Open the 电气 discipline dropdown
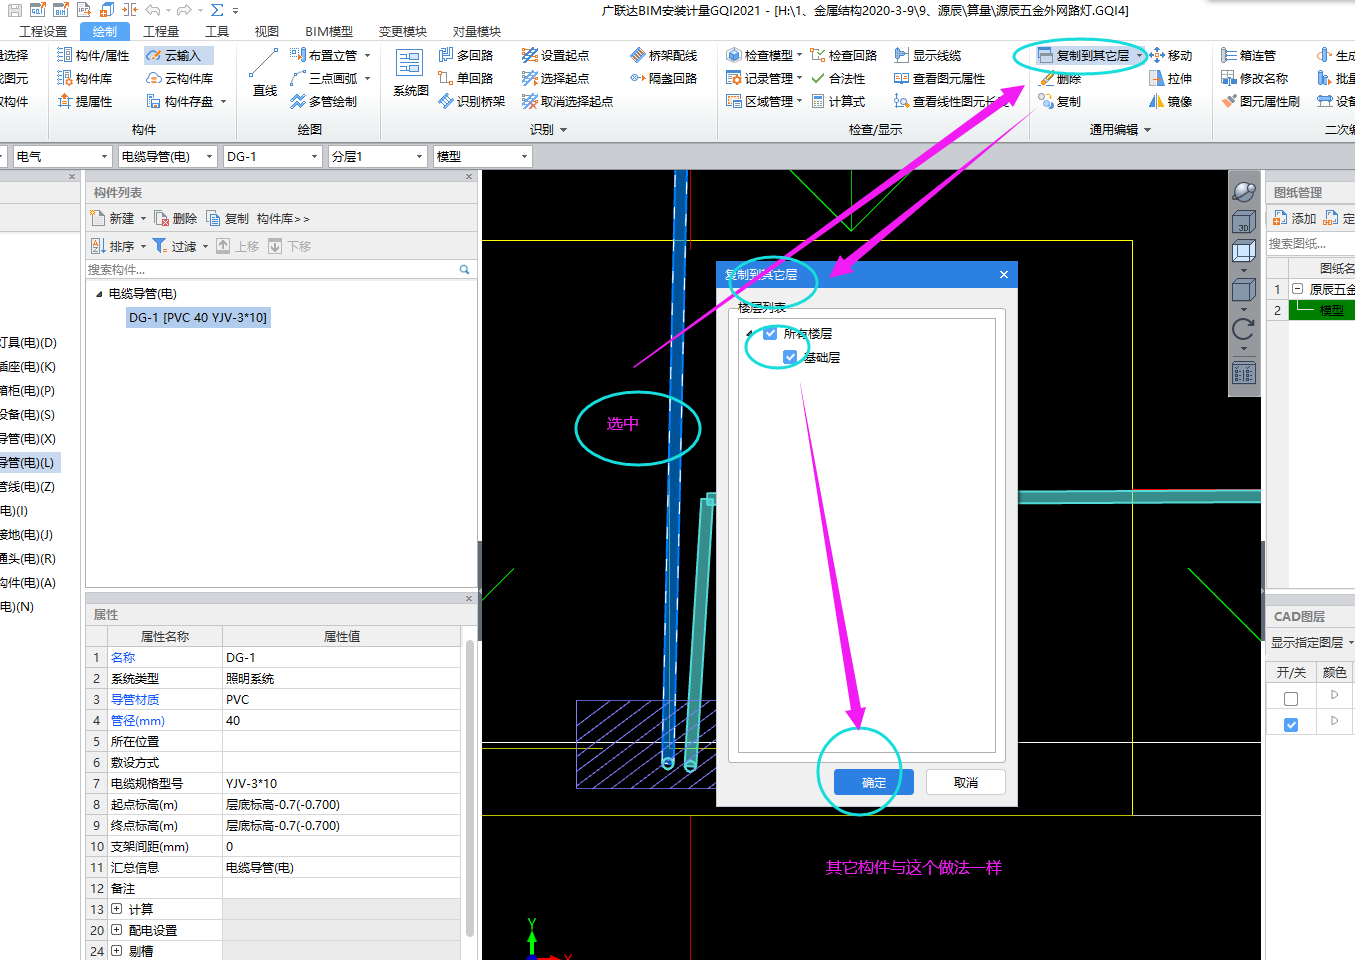1355x960 pixels. (x=62, y=156)
